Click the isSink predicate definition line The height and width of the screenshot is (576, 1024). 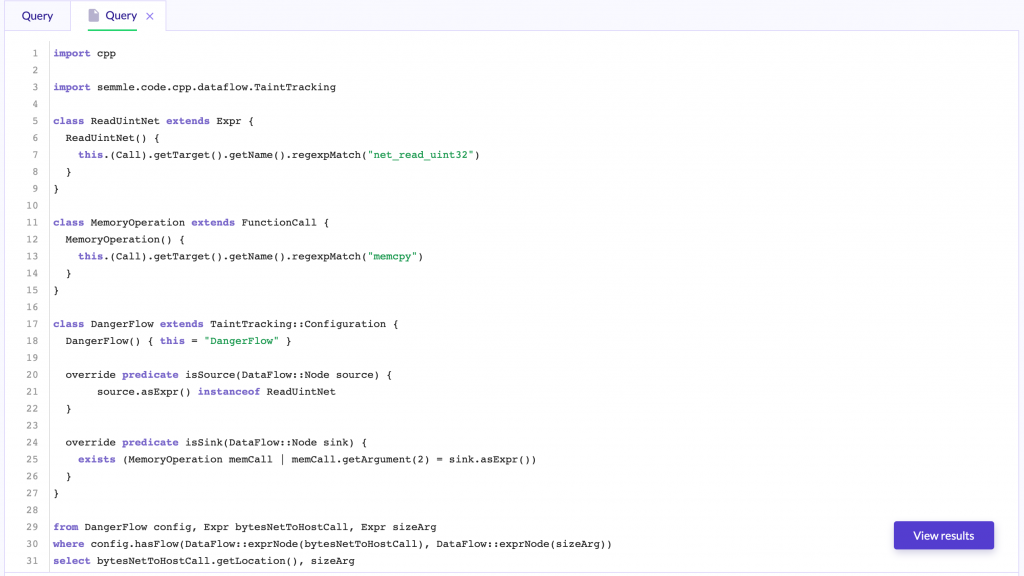tap(217, 442)
